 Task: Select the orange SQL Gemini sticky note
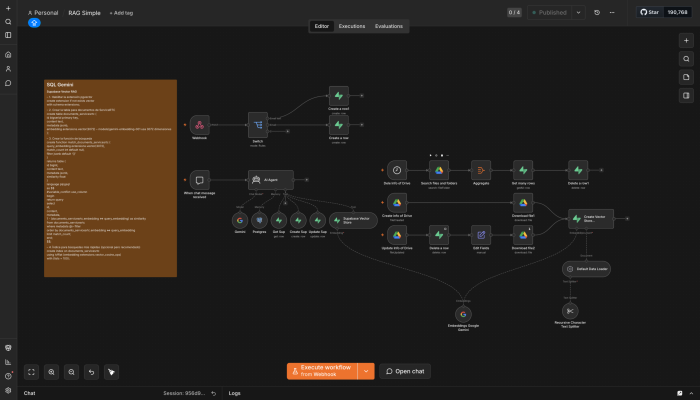pos(110,178)
